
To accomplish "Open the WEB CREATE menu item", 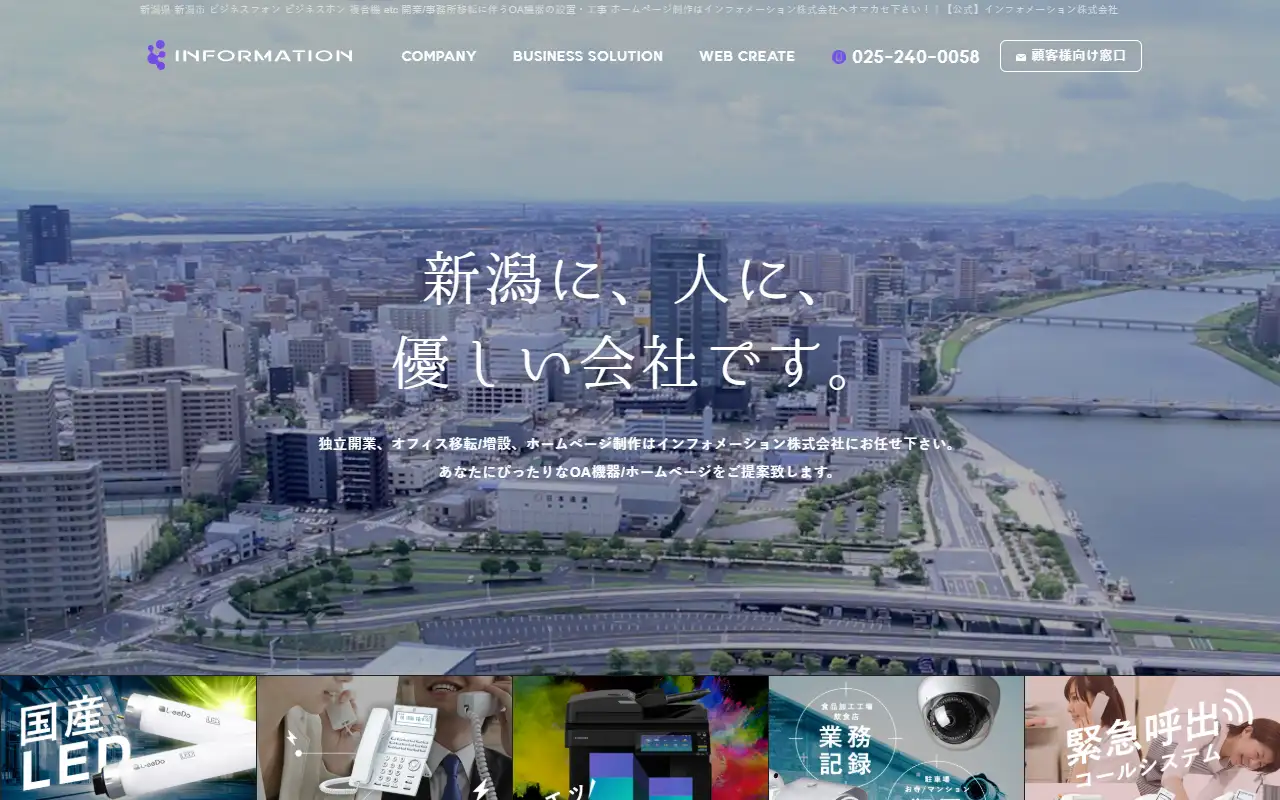I will [x=747, y=56].
